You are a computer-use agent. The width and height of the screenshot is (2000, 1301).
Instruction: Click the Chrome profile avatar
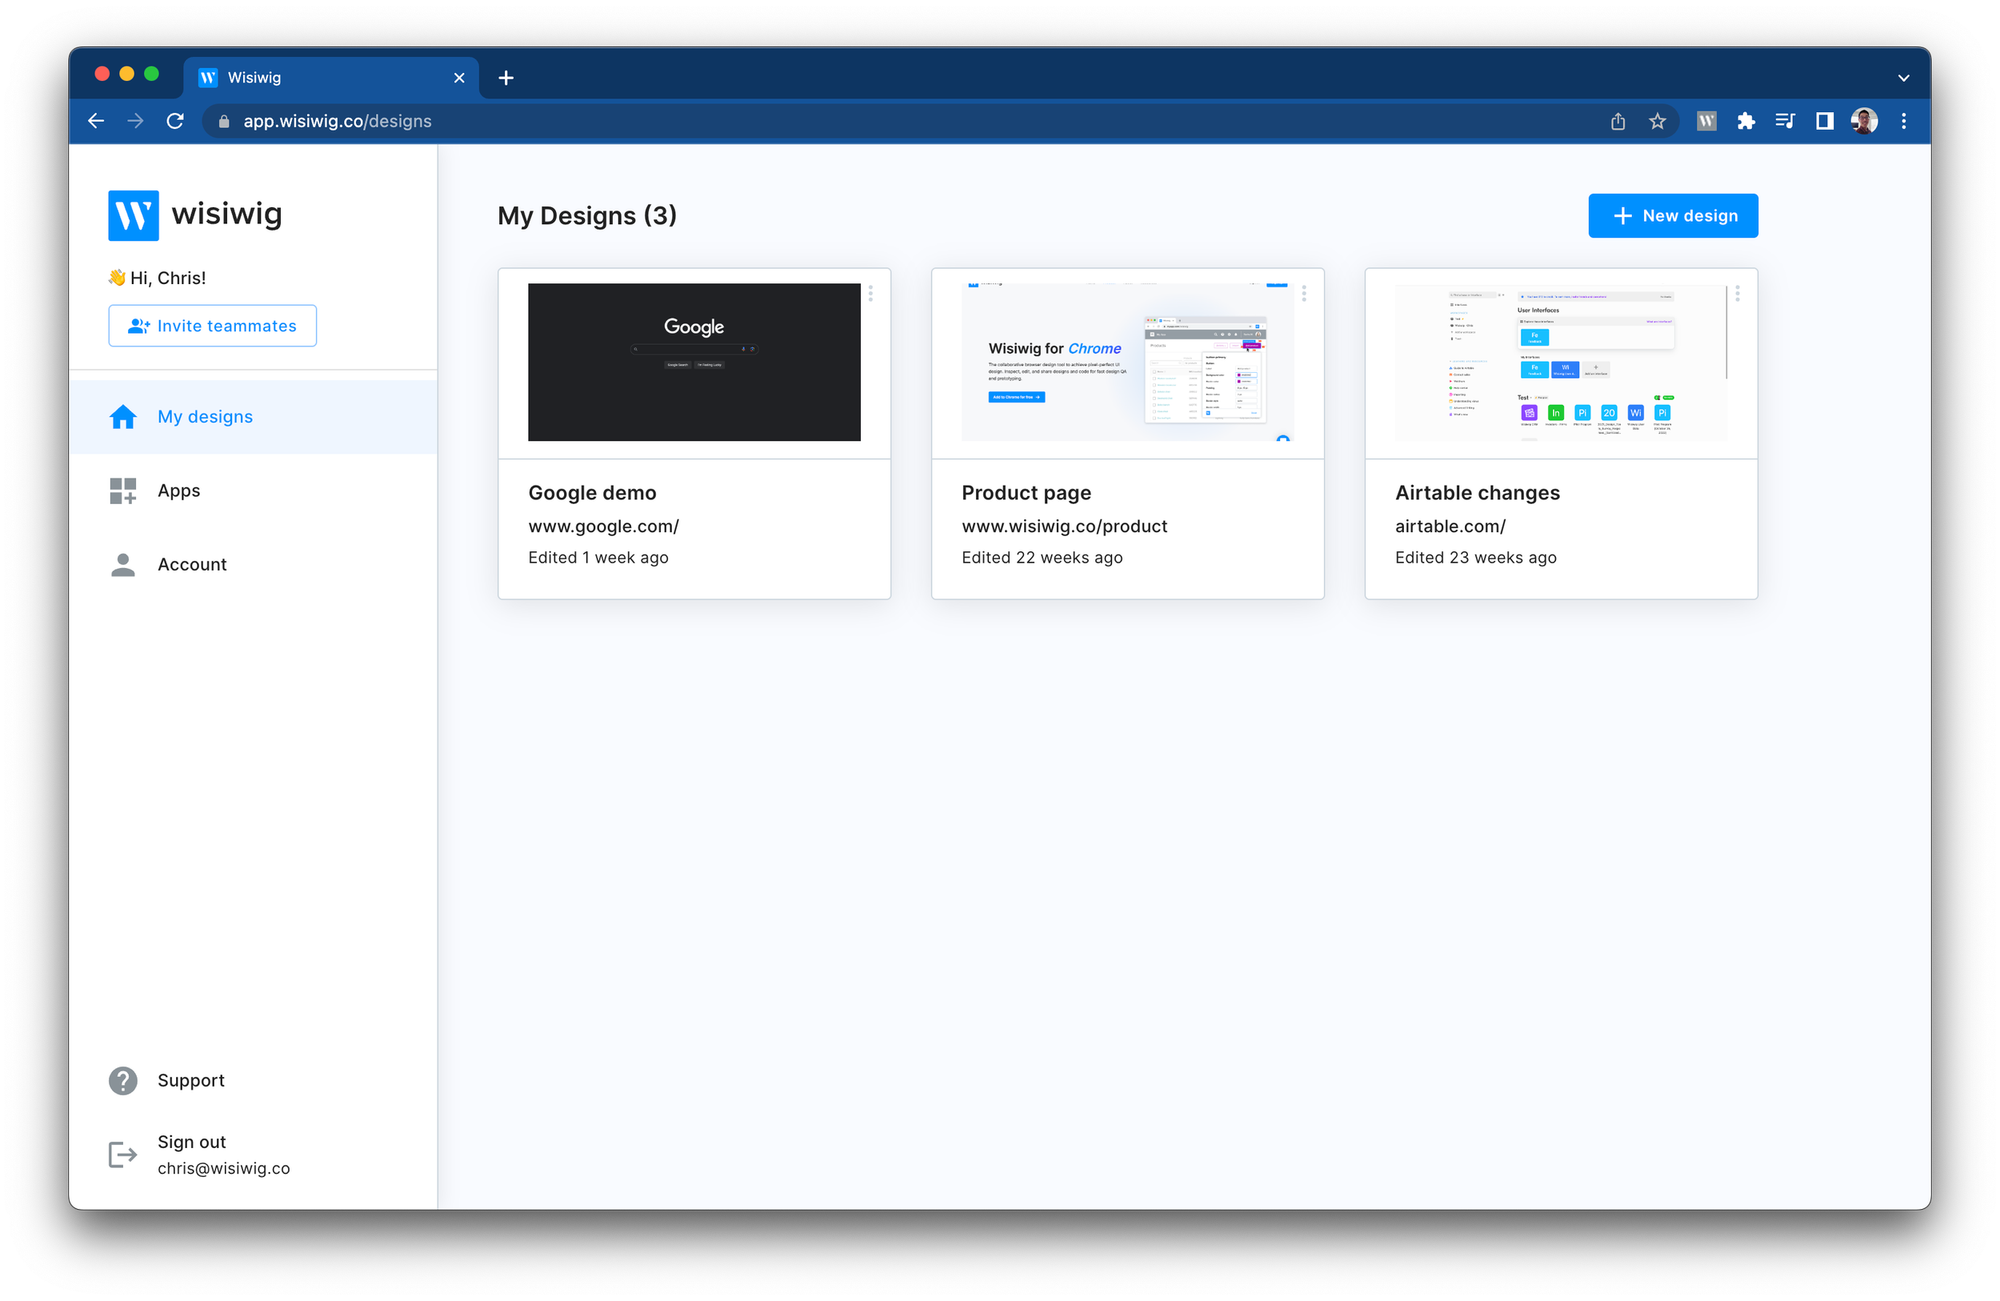coord(1864,121)
